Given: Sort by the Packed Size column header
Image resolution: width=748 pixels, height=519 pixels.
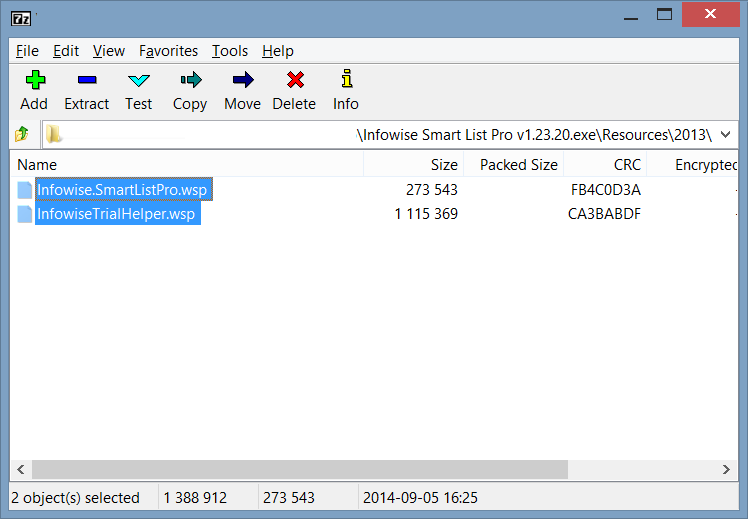Looking at the screenshot, I should pyautogui.click(x=513, y=165).
